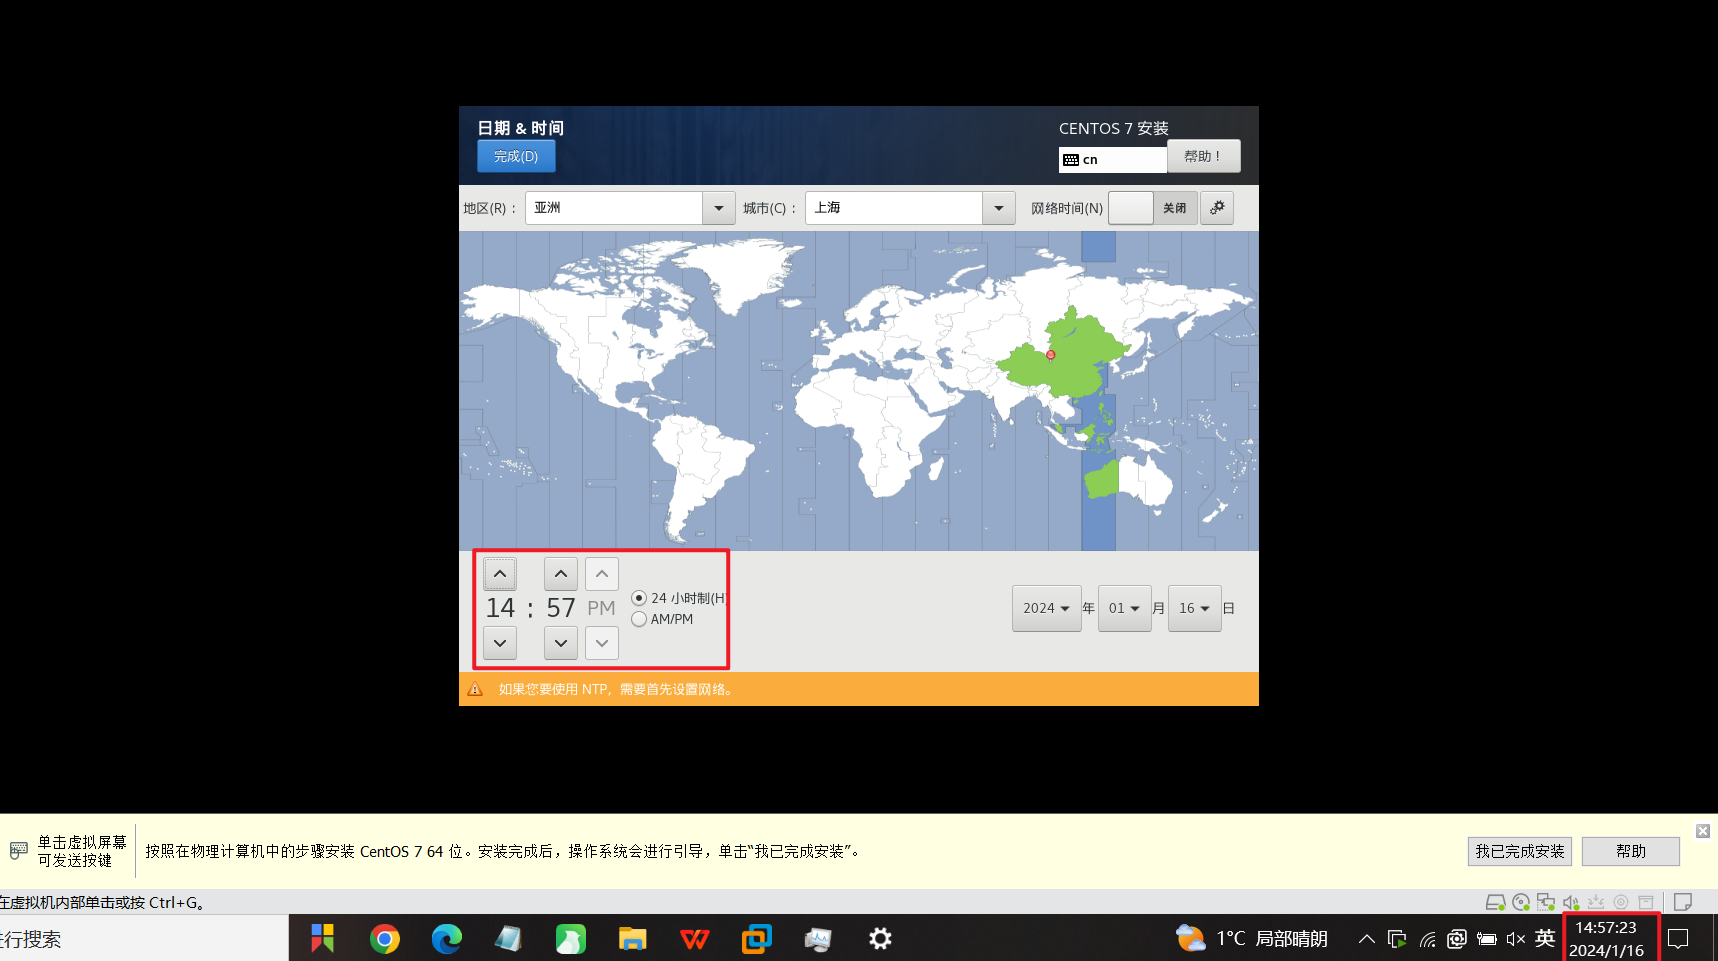
Task: Click VMware printer box status icon
Action: click(x=1646, y=902)
